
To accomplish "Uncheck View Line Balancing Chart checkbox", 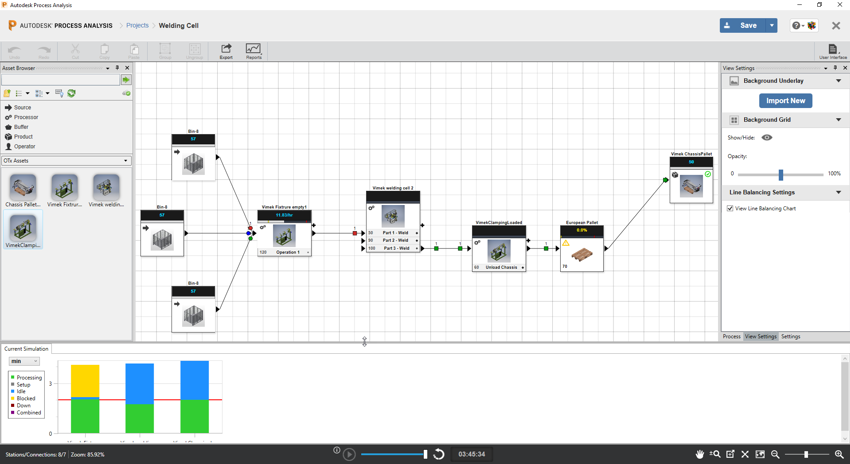I will 730,208.
